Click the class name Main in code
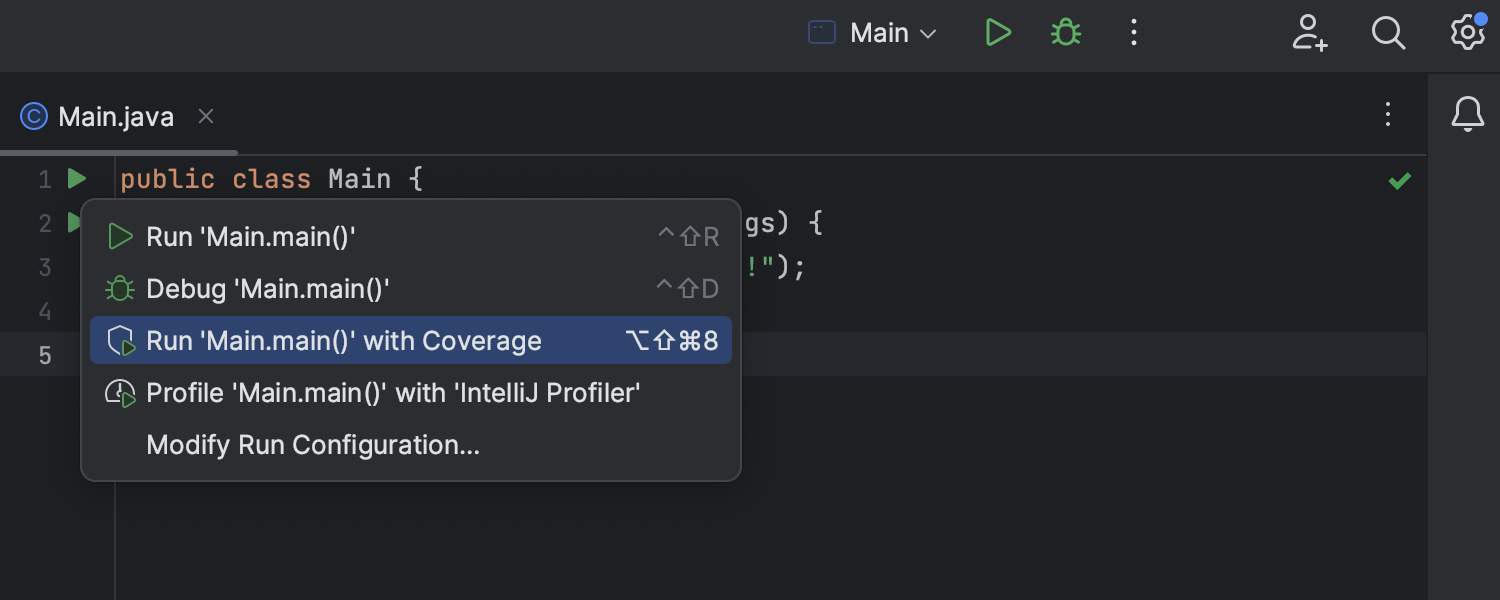Image resolution: width=1500 pixels, height=600 pixels. click(359, 179)
